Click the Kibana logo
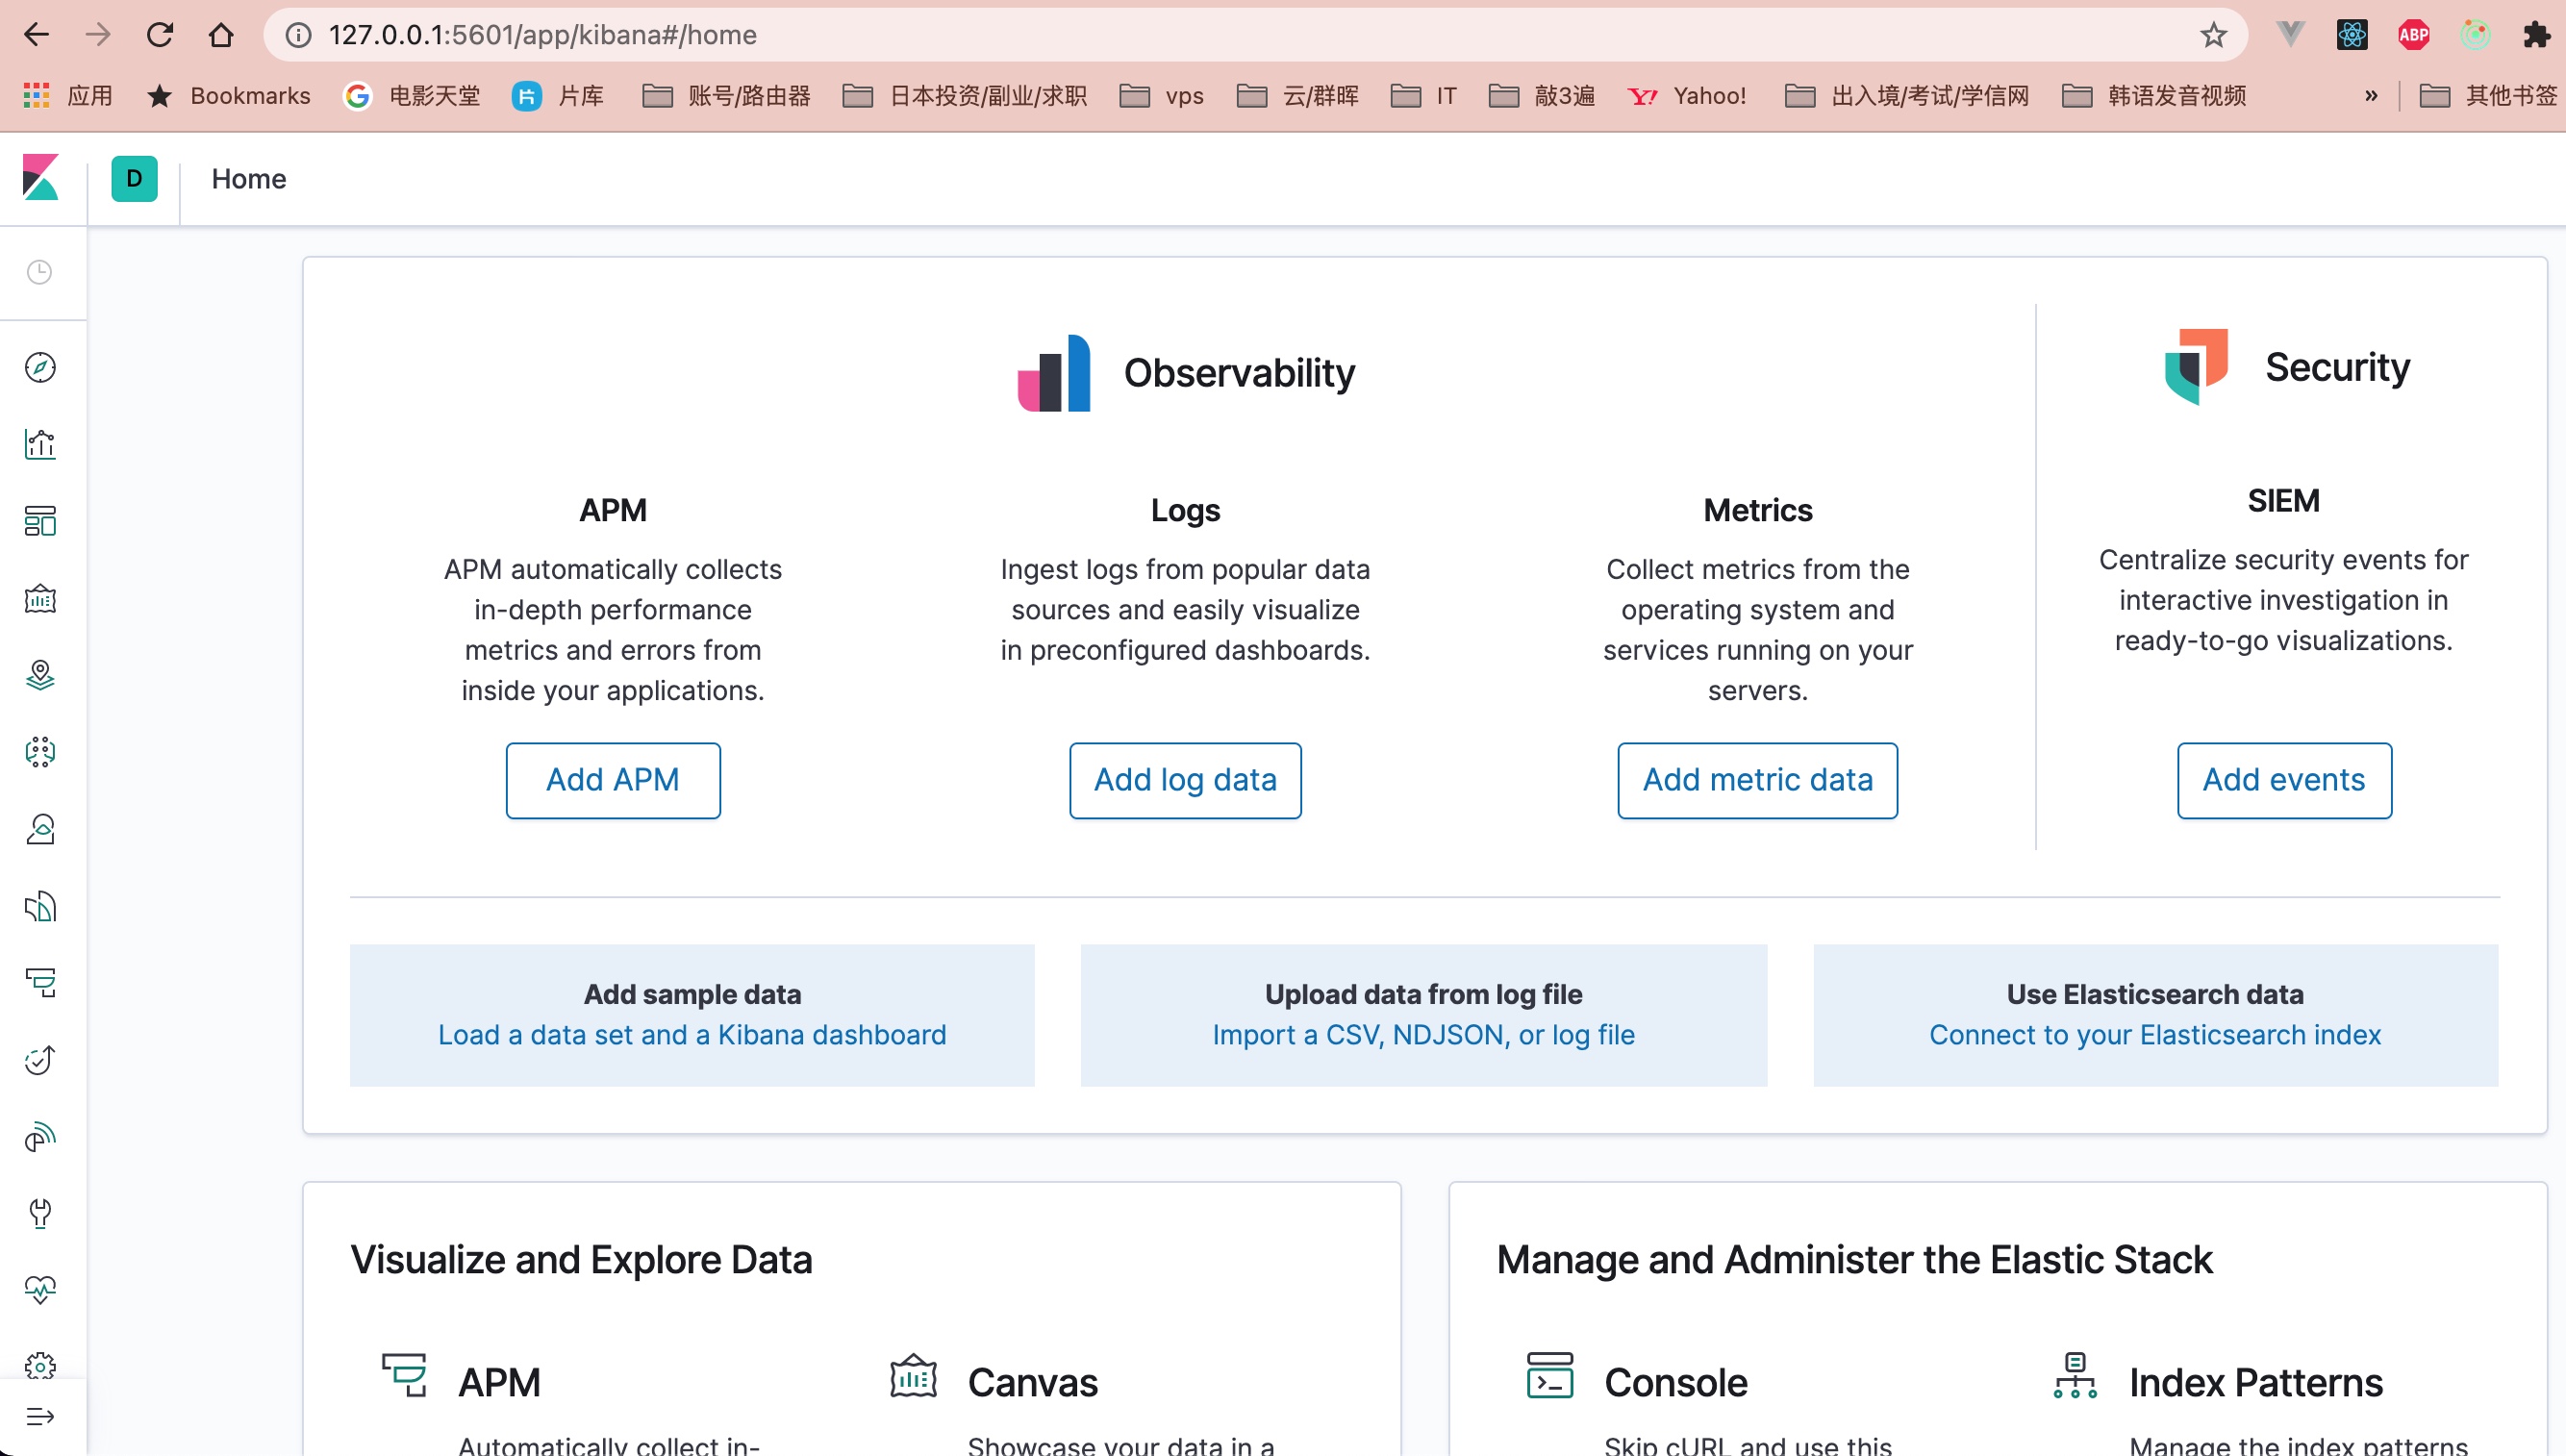Viewport: 2566px width, 1456px height. point(40,178)
